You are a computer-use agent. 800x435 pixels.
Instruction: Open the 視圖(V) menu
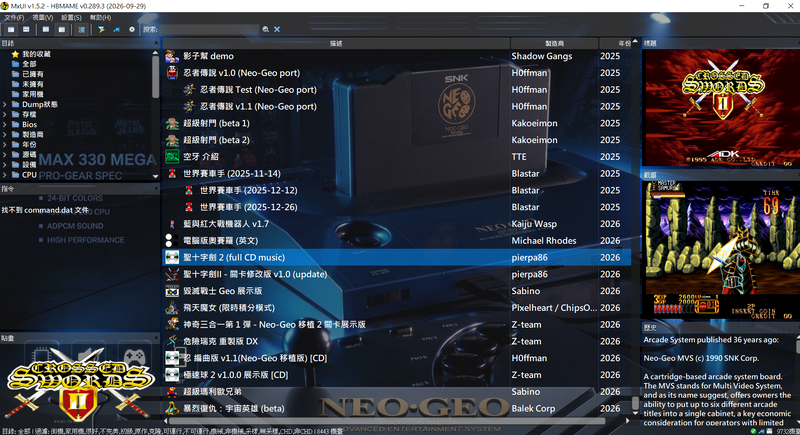[43, 17]
